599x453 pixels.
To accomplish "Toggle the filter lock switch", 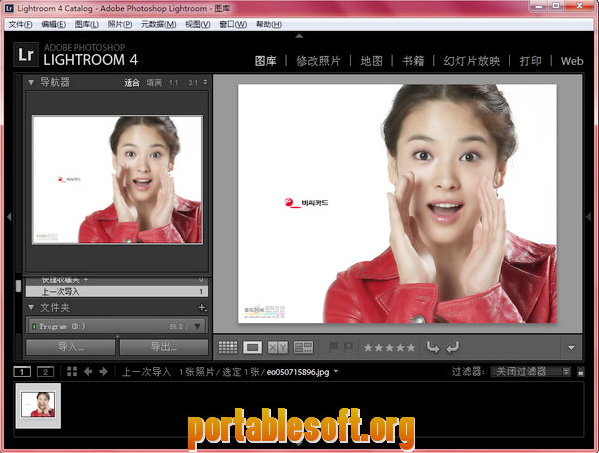I will click(x=580, y=372).
